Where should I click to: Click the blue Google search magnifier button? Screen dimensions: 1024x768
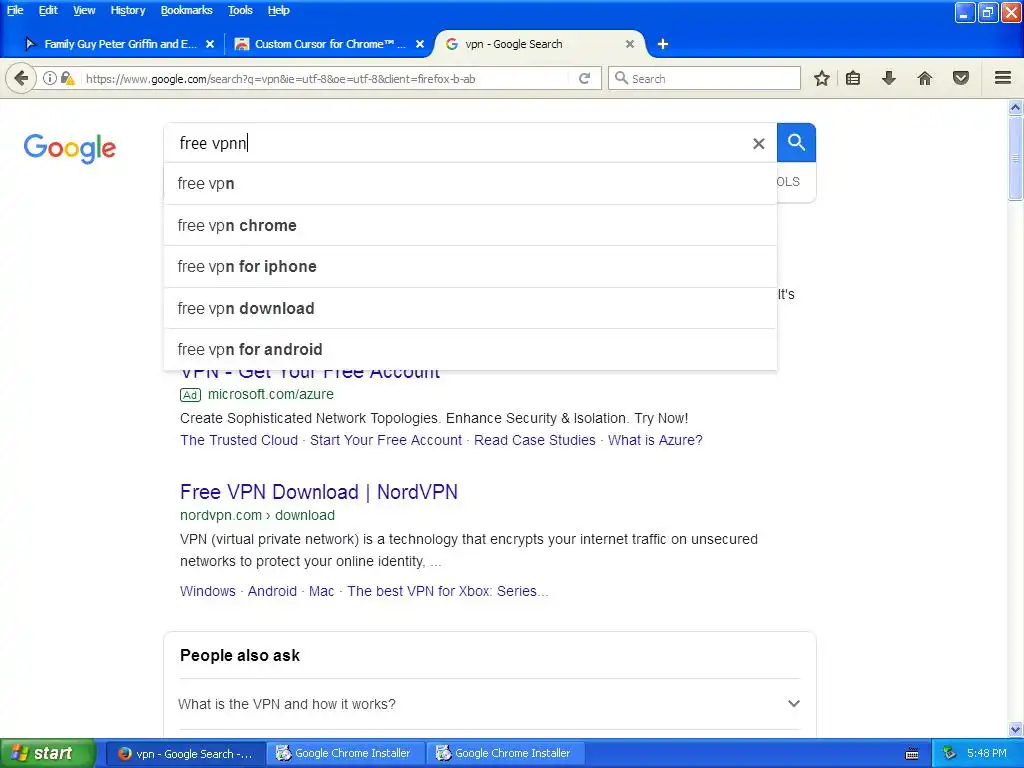pyautogui.click(x=796, y=142)
